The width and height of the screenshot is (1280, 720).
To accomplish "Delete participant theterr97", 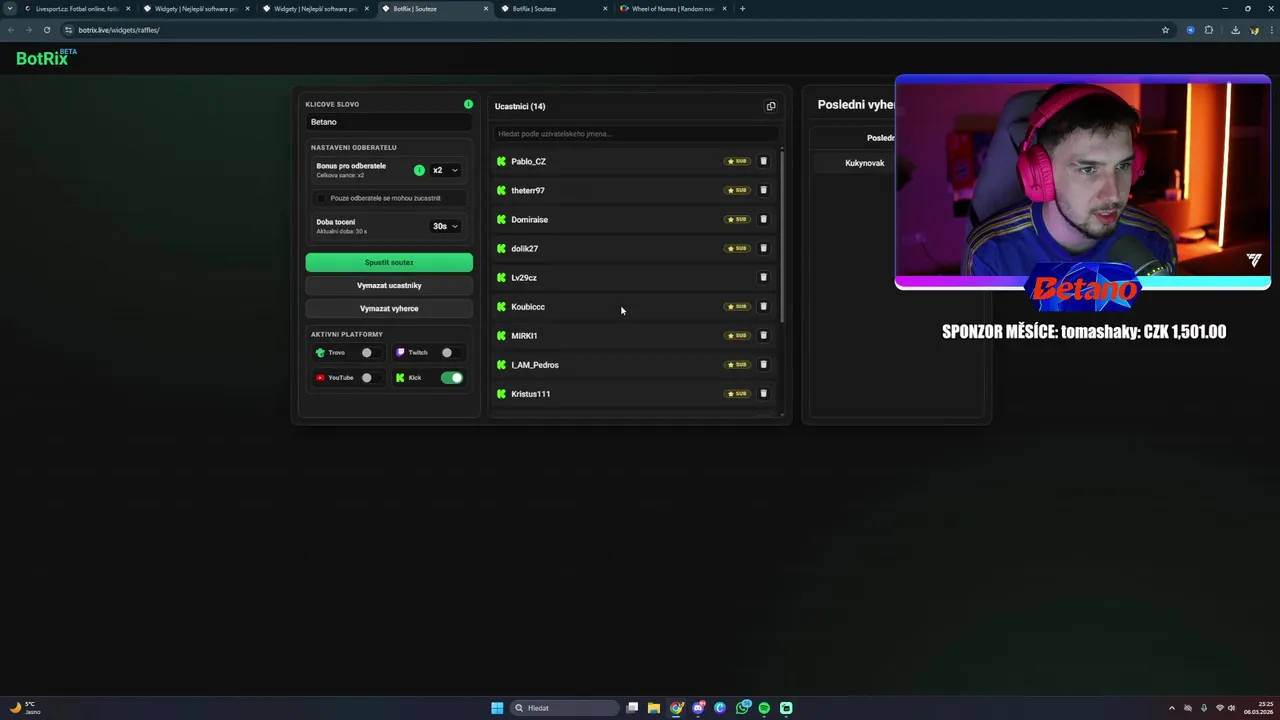I will click(763, 190).
